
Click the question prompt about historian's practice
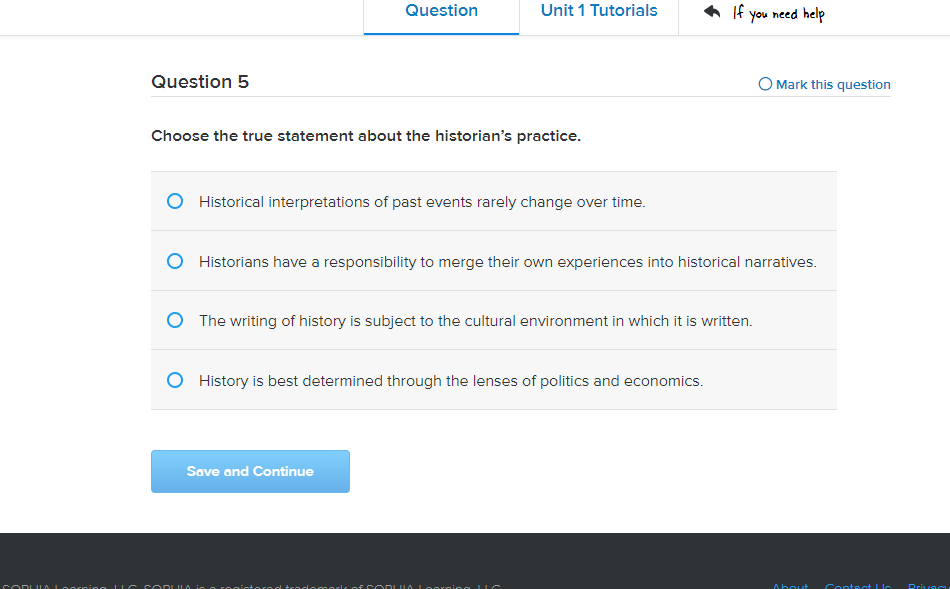[x=366, y=136]
